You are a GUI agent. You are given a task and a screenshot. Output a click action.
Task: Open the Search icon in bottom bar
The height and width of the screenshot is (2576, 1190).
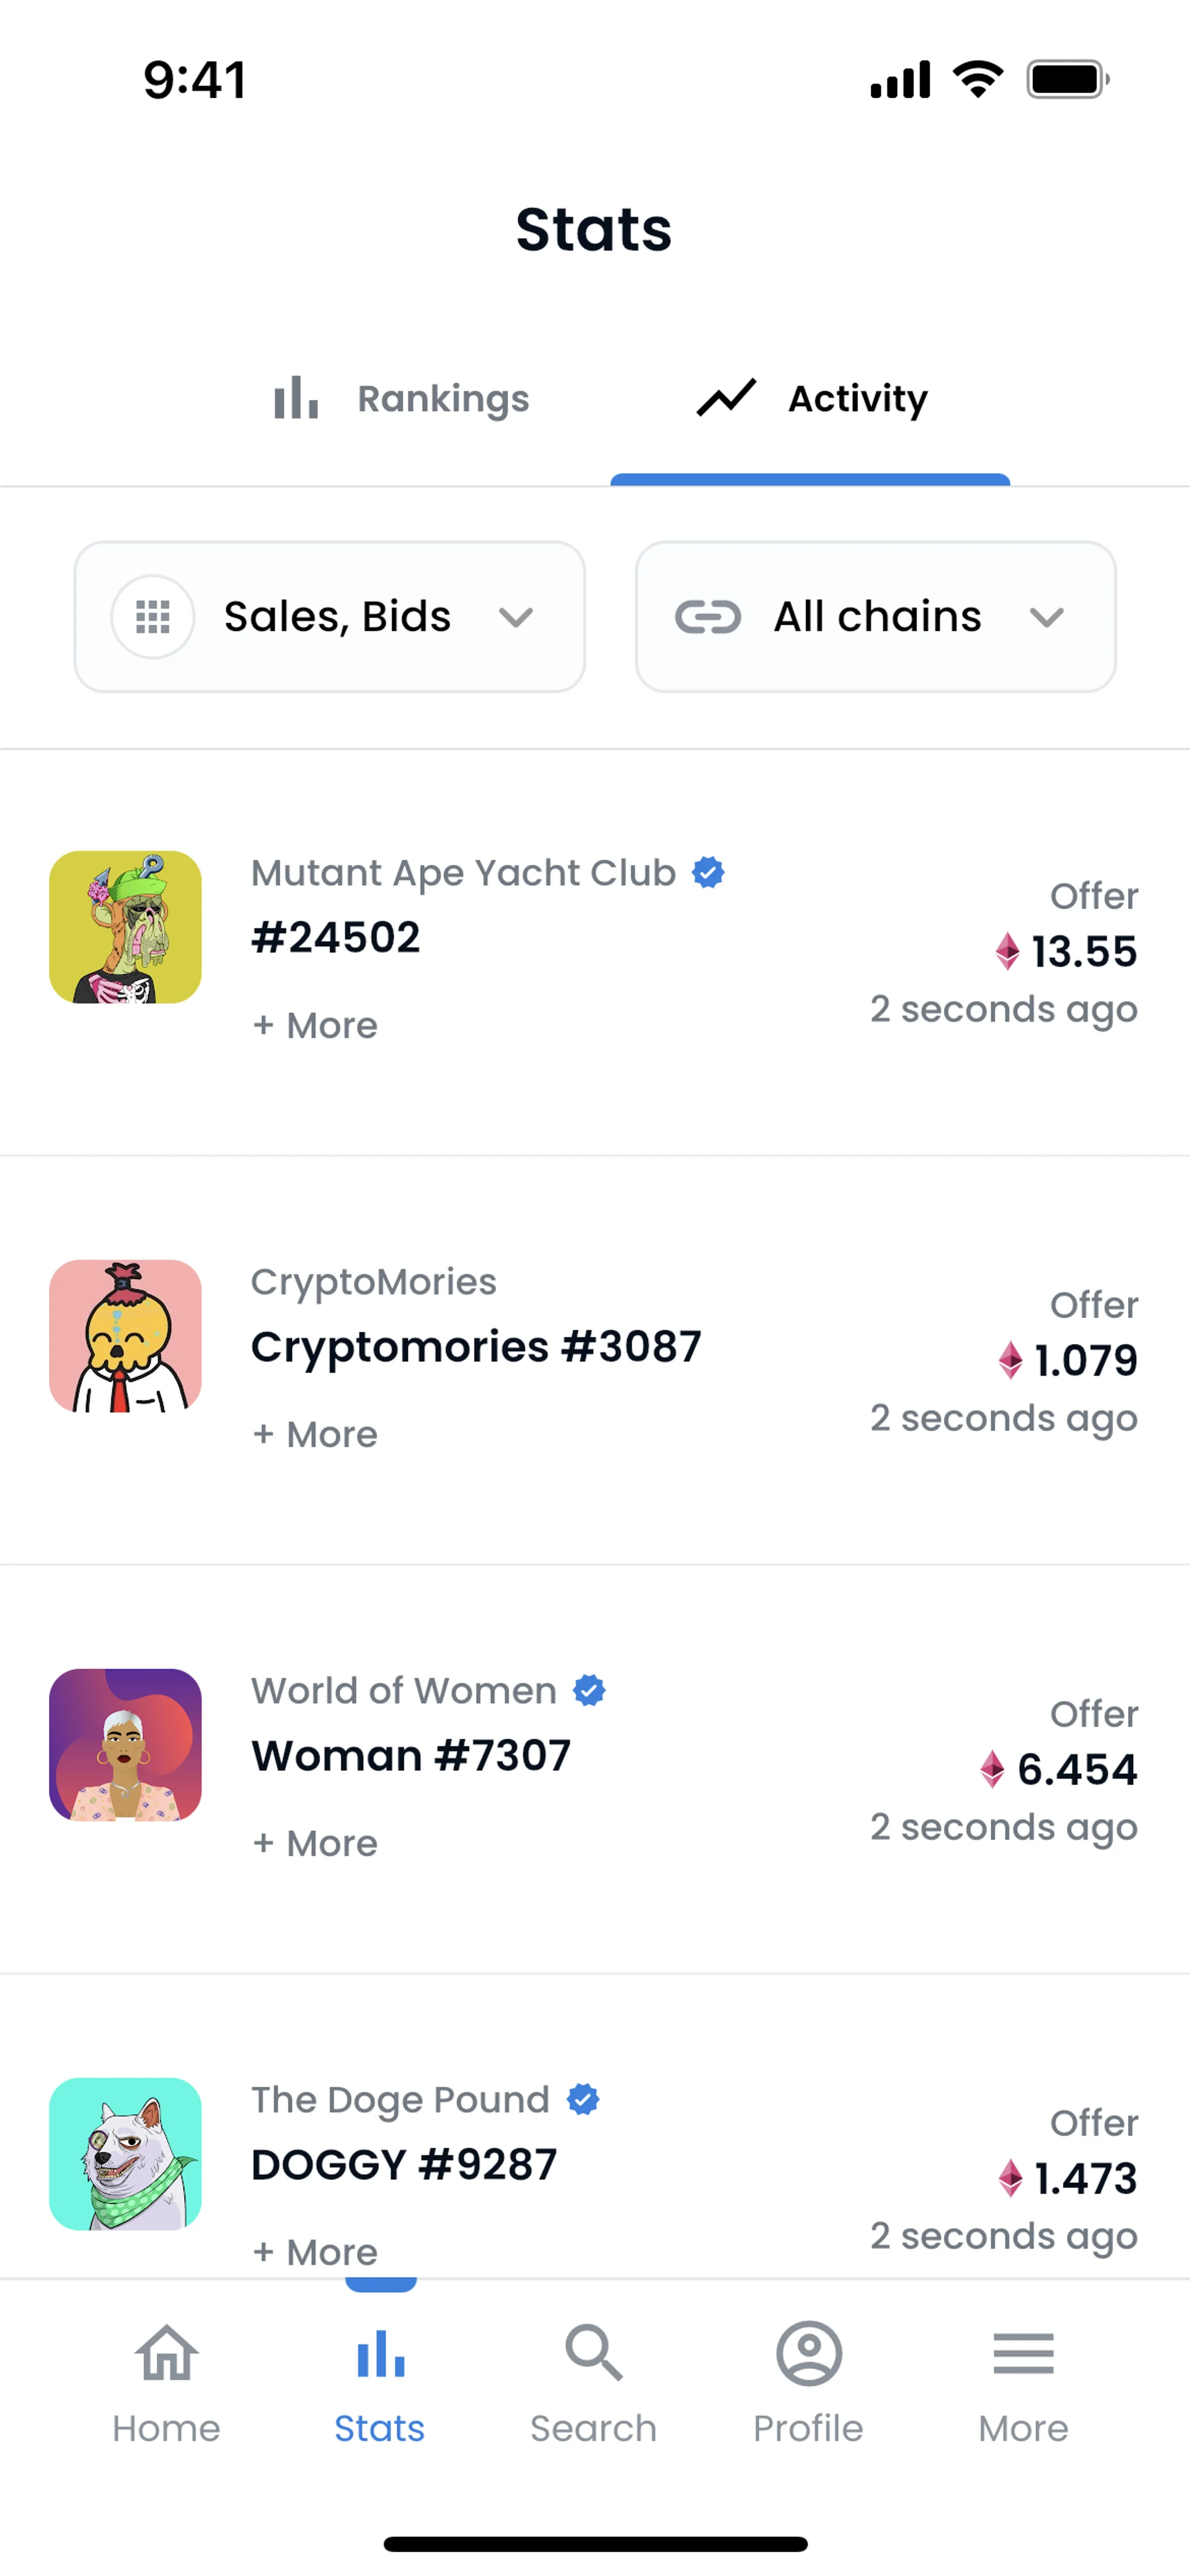(594, 2354)
